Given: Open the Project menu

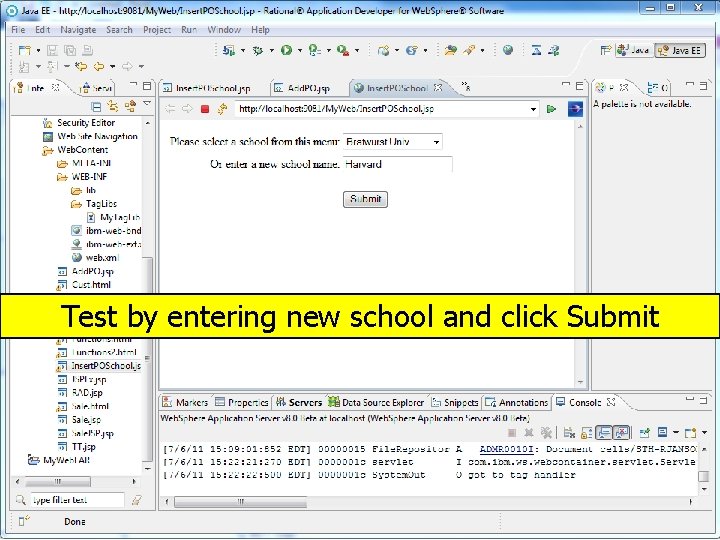Looking at the screenshot, I should 157,30.
